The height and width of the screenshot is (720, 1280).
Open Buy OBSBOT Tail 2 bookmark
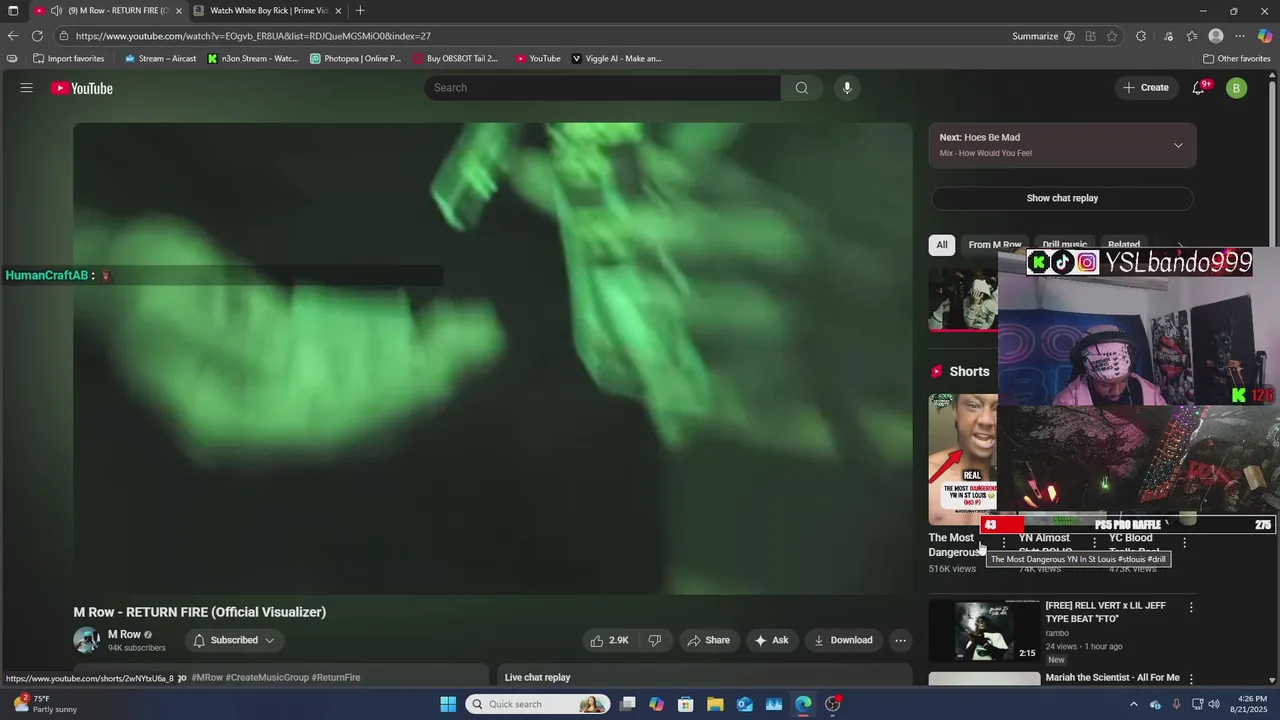click(455, 58)
